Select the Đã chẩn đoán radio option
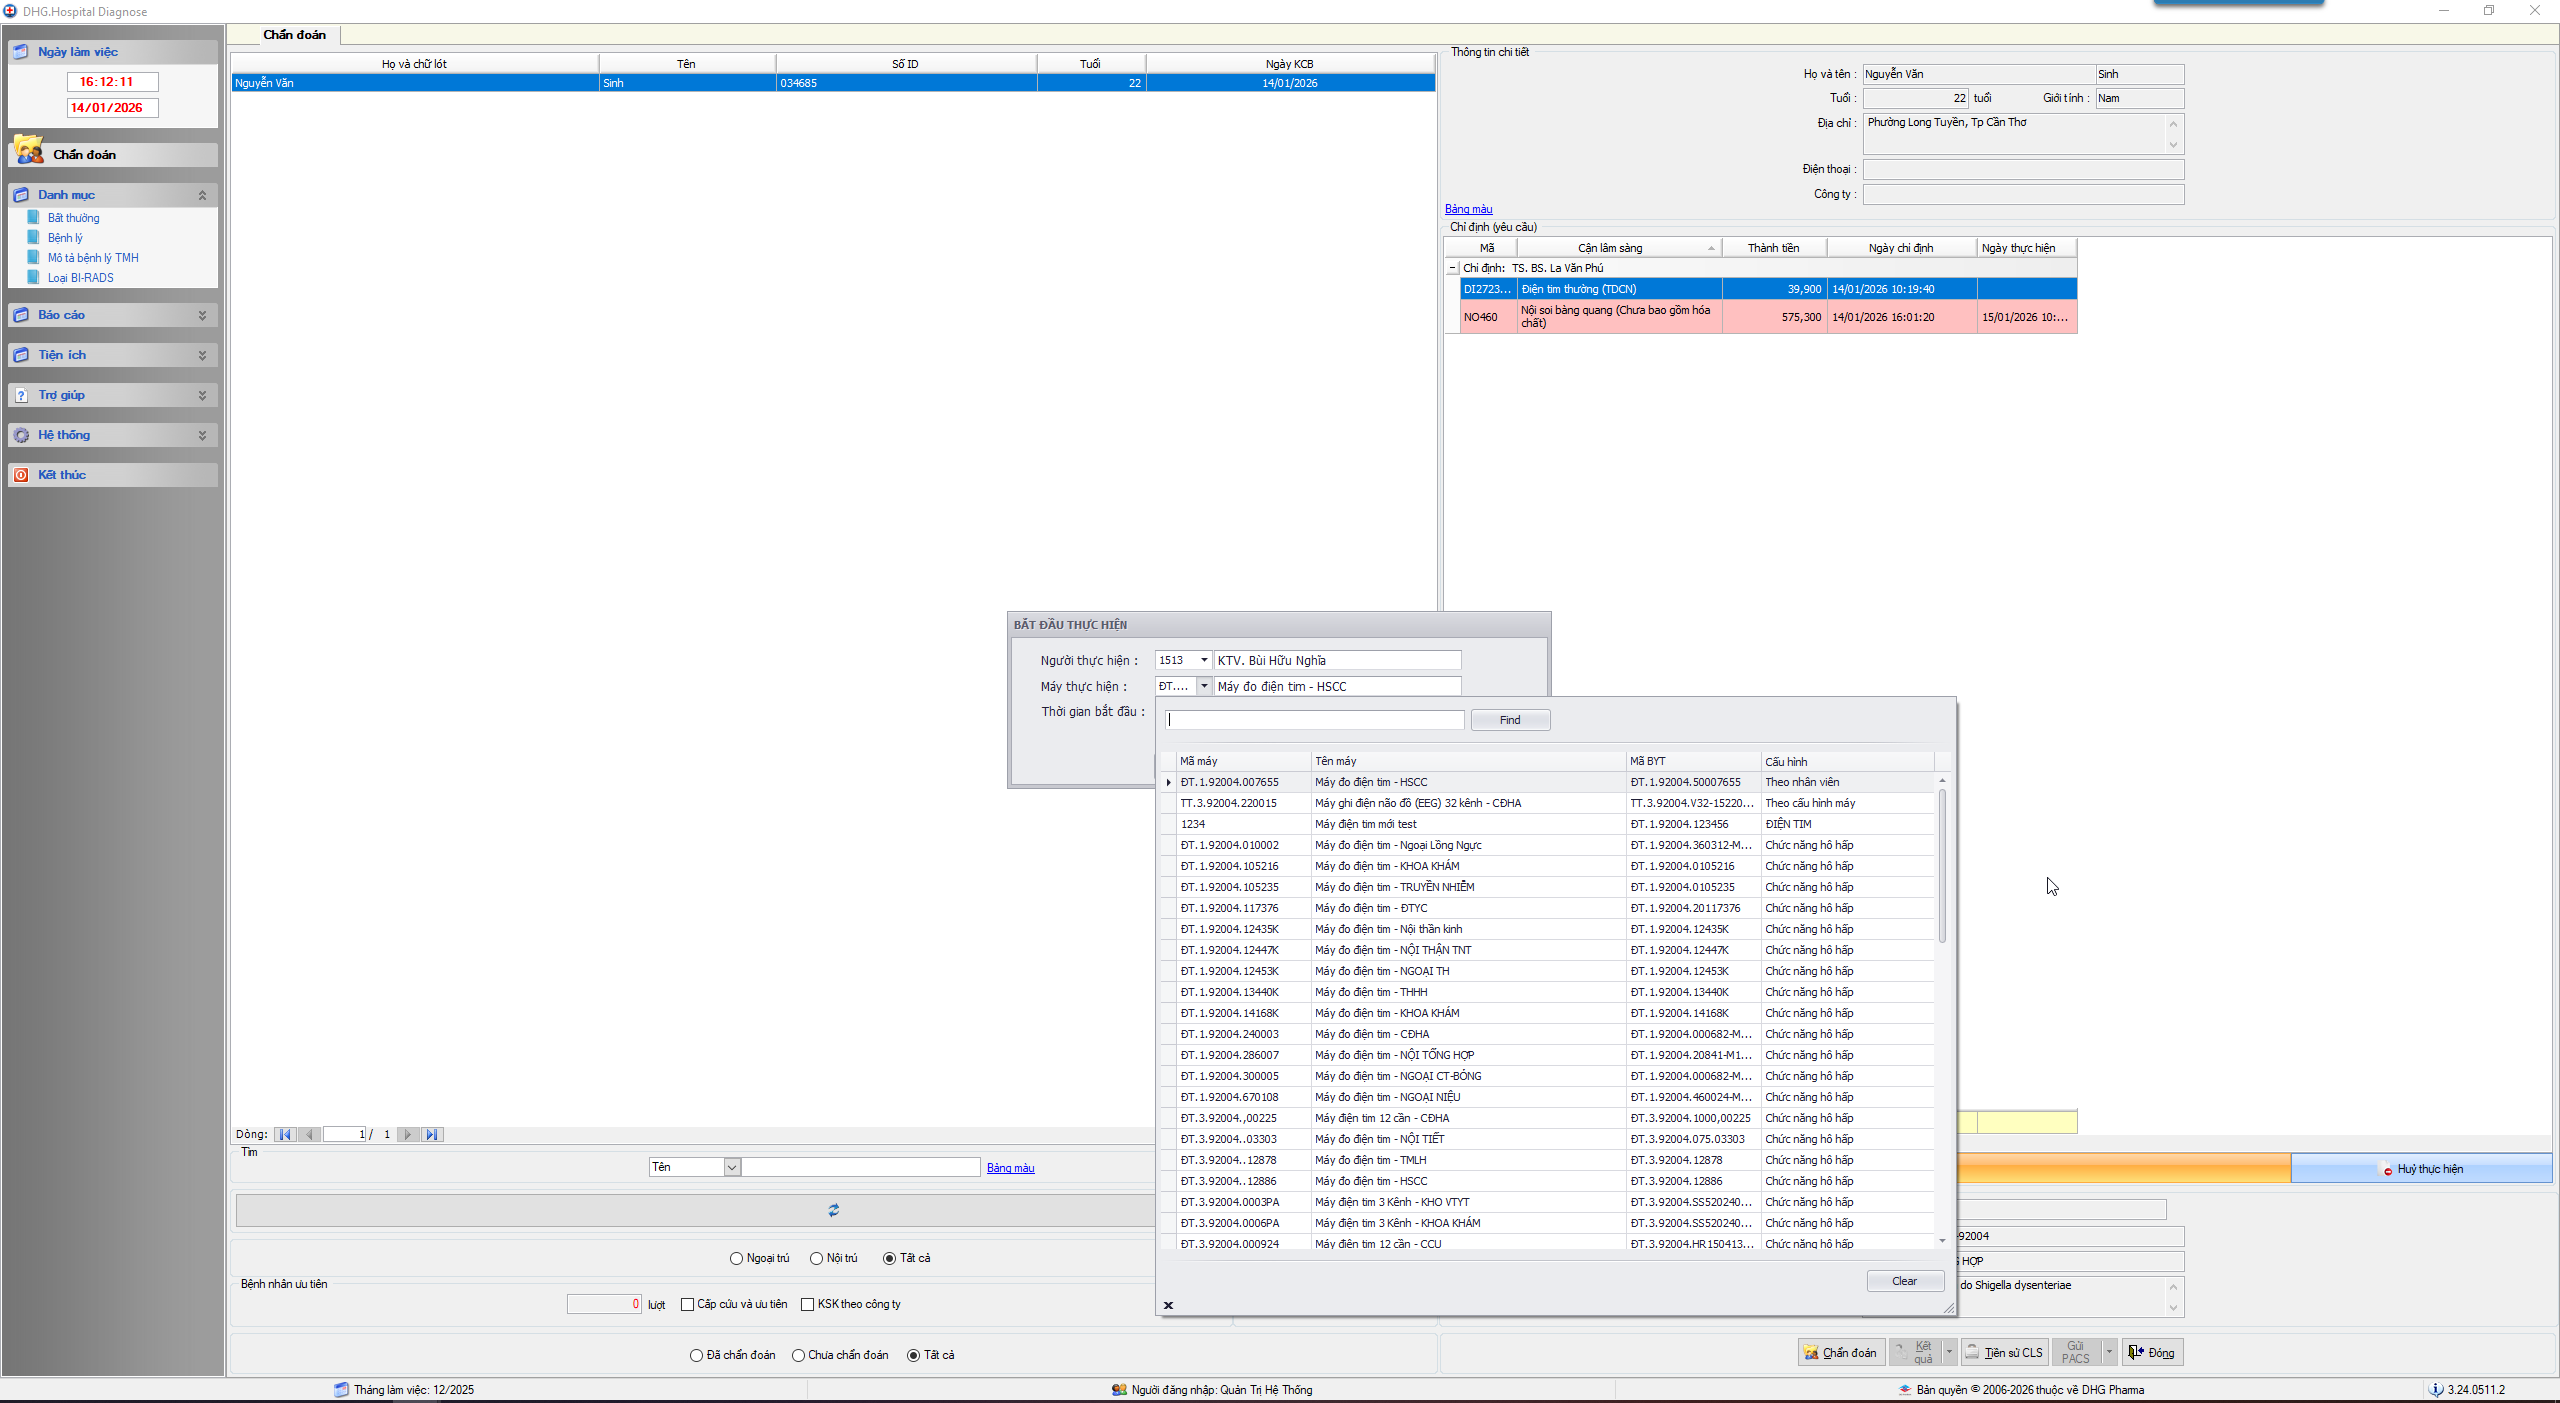Viewport: 2560px width, 1403px height. [697, 1355]
